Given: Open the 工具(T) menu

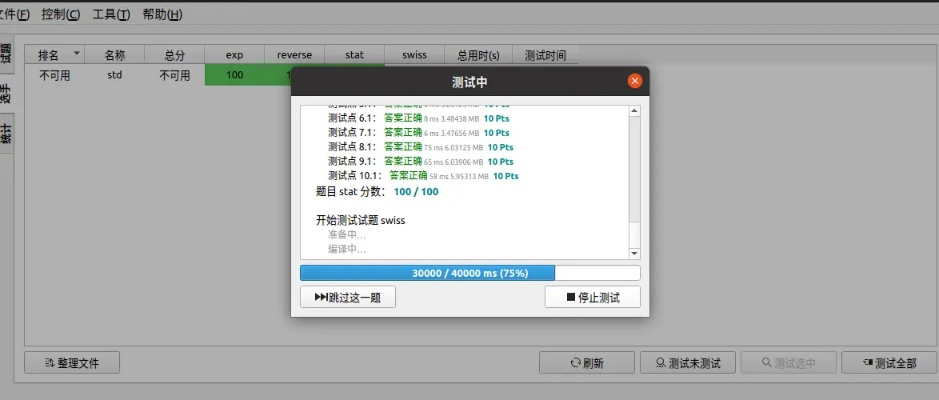Looking at the screenshot, I should 111,15.
